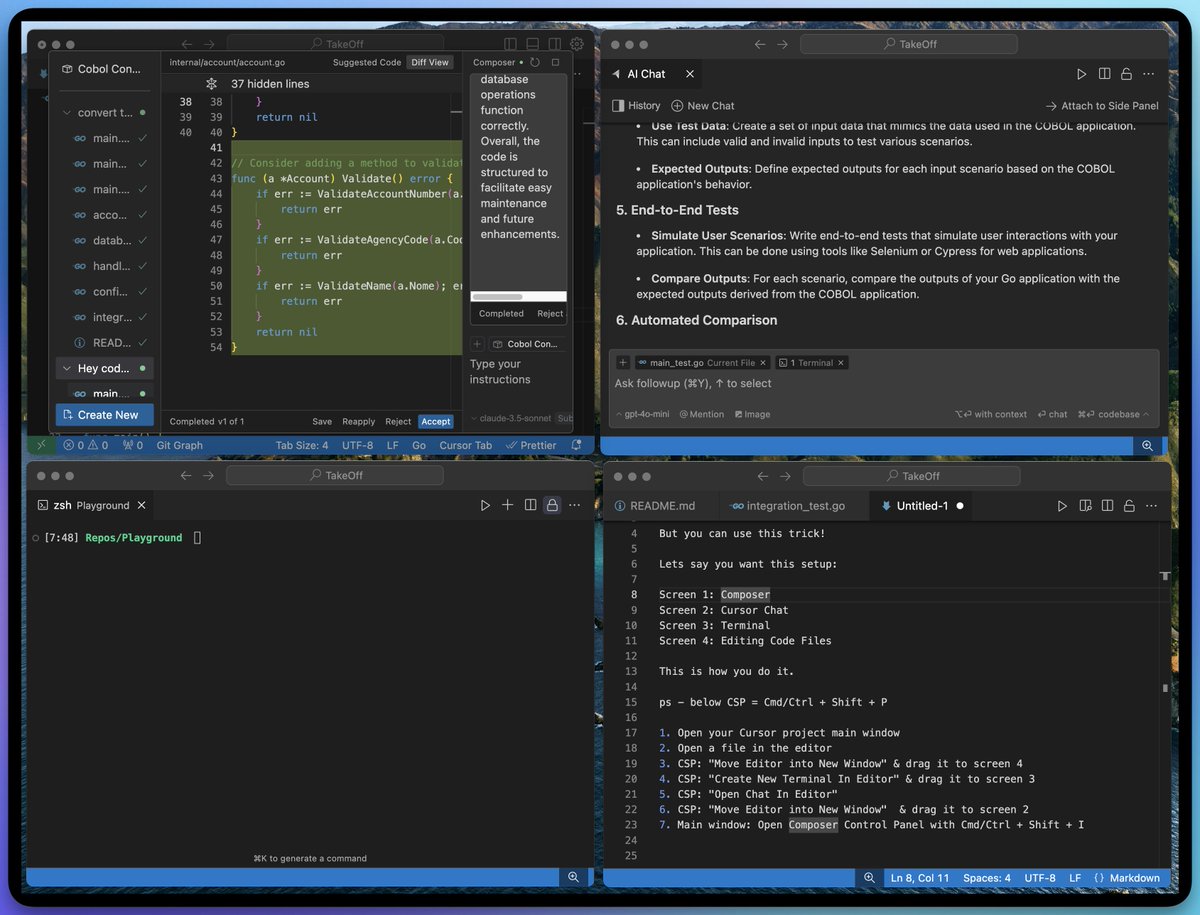Screen dimensions: 1200x915
Task: Change Go language mode in status bar
Action: pos(419,445)
